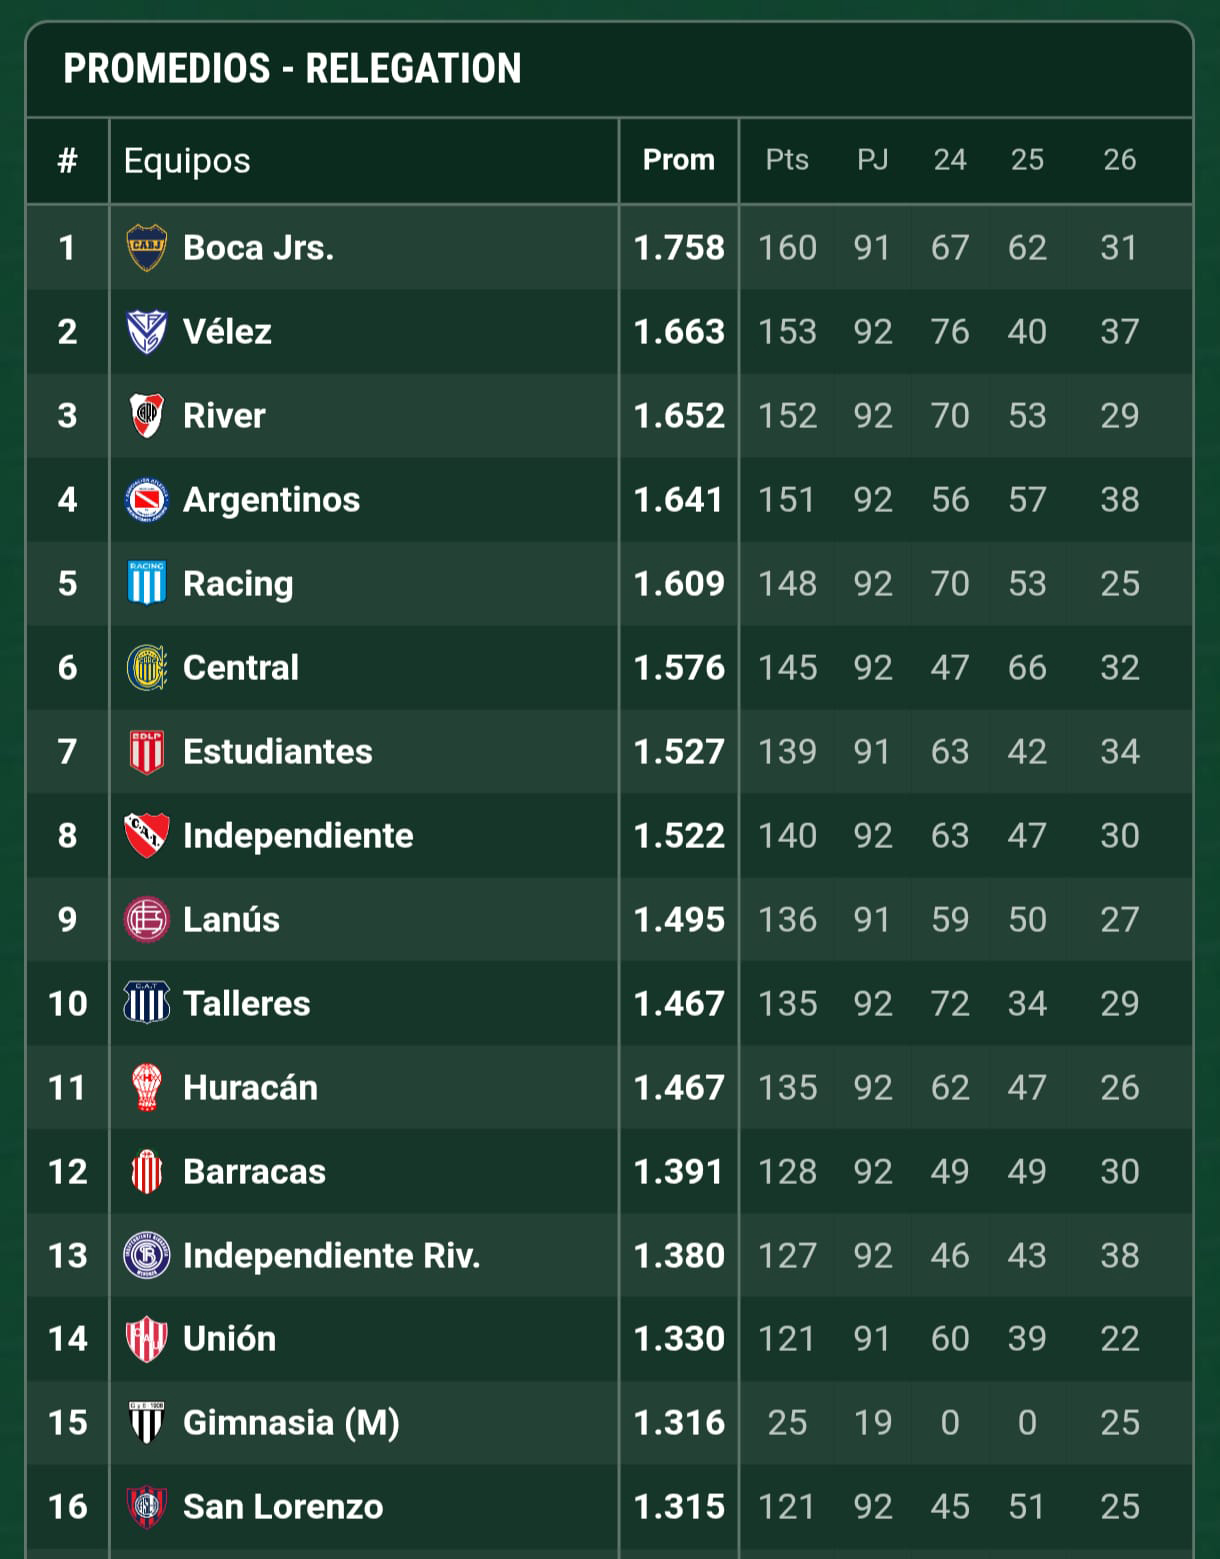1220x1559 pixels.
Task: Click the Vélez team crest icon
Action: (x=147, y=332)
